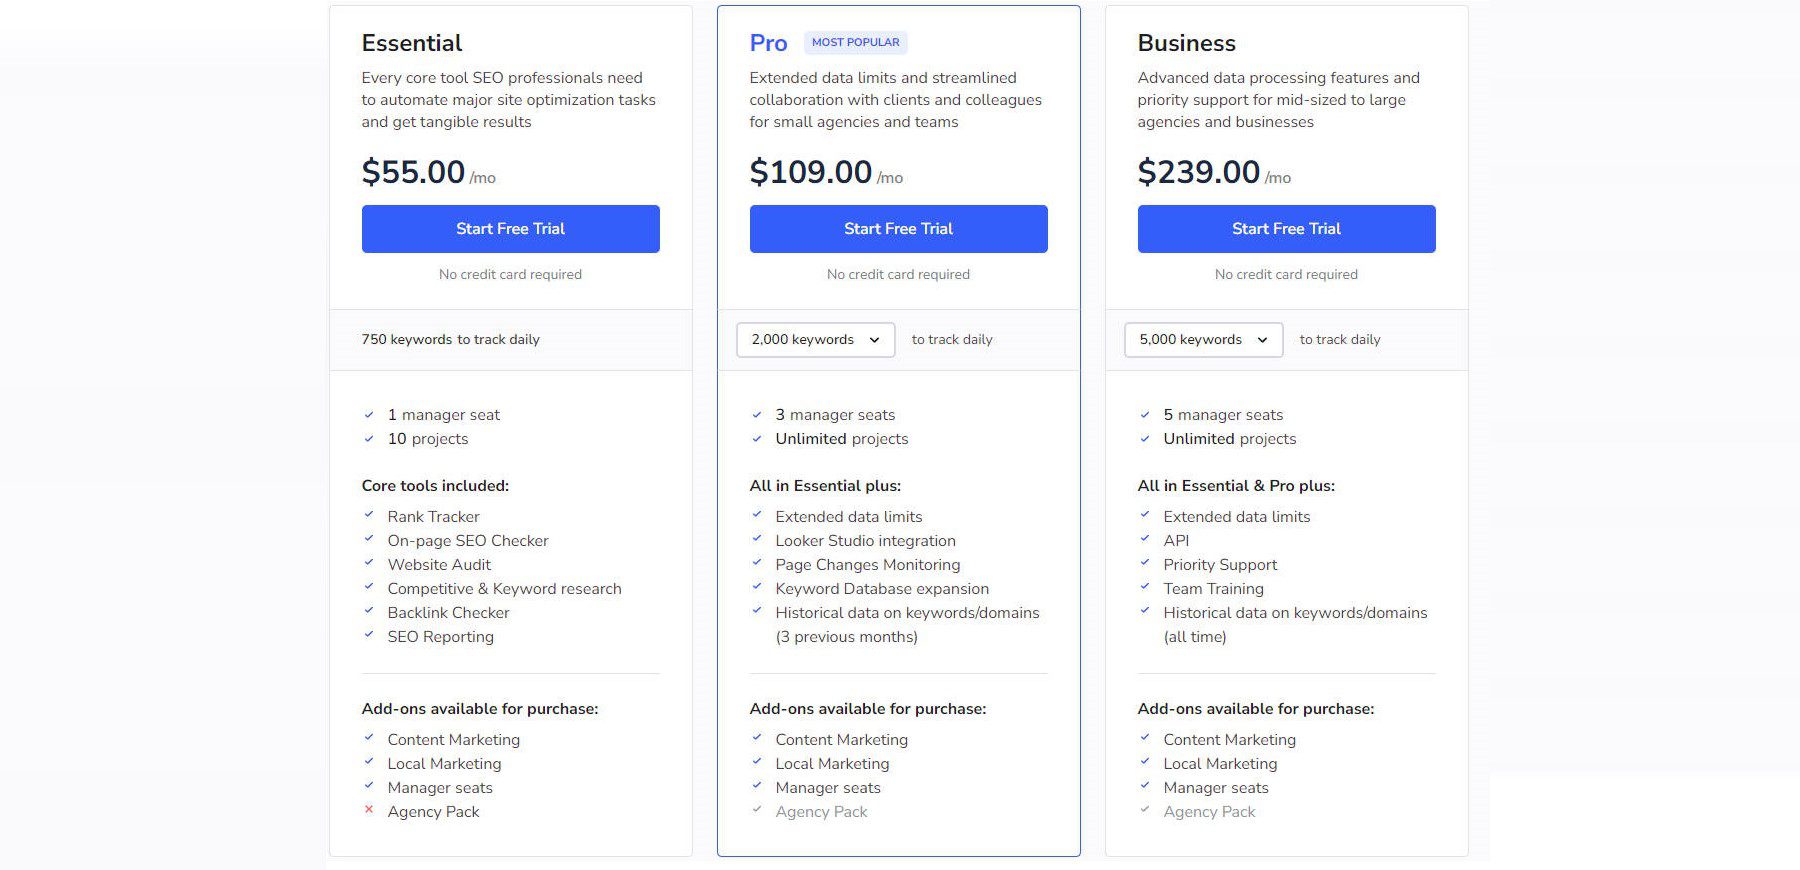Click the red X beside Agency Pack in Essential

tap(368, 811)
